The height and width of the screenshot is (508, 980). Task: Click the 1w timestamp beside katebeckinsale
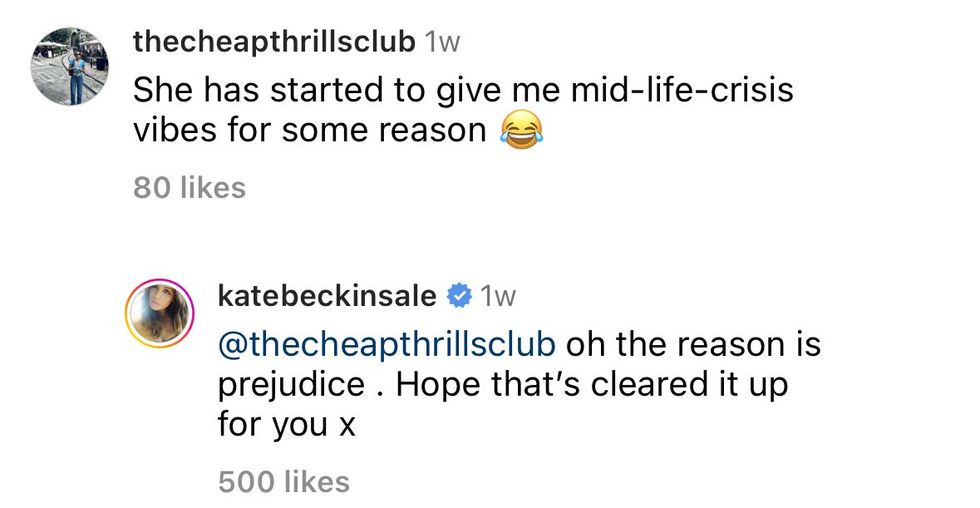498,297
